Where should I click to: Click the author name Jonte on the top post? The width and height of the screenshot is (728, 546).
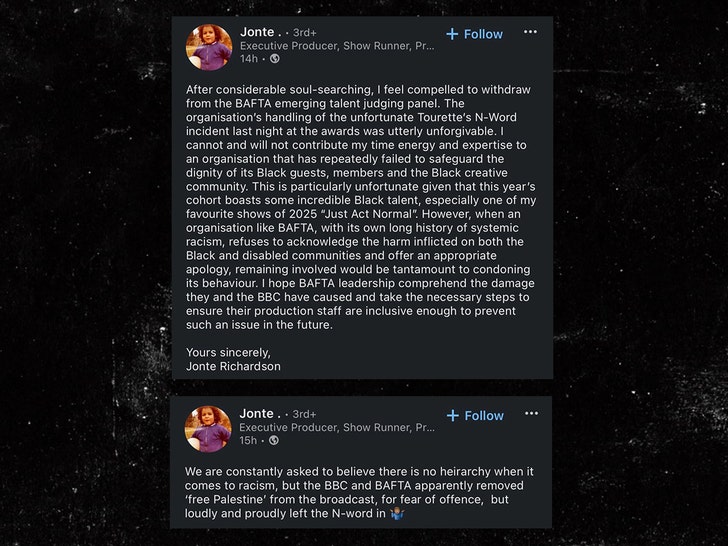pos(257,32)
